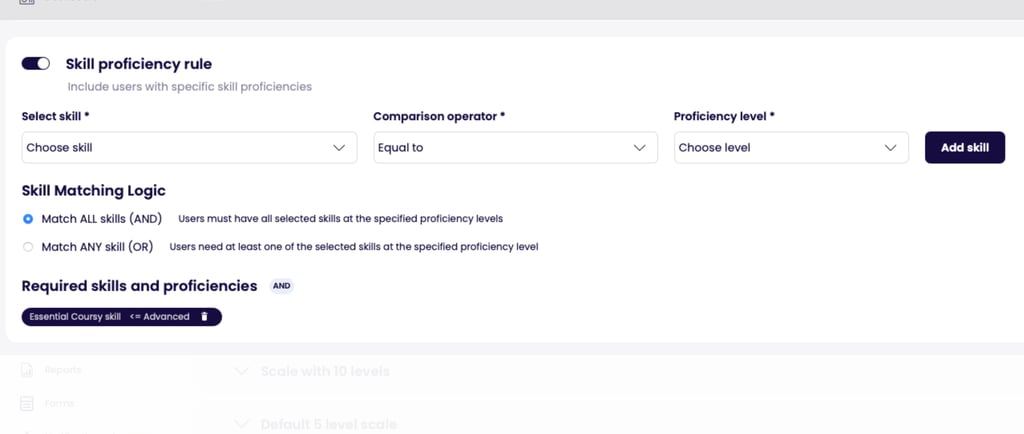
Task: Click the chevron beside Default 5 level scale
Action: click(x=240, y=424)
